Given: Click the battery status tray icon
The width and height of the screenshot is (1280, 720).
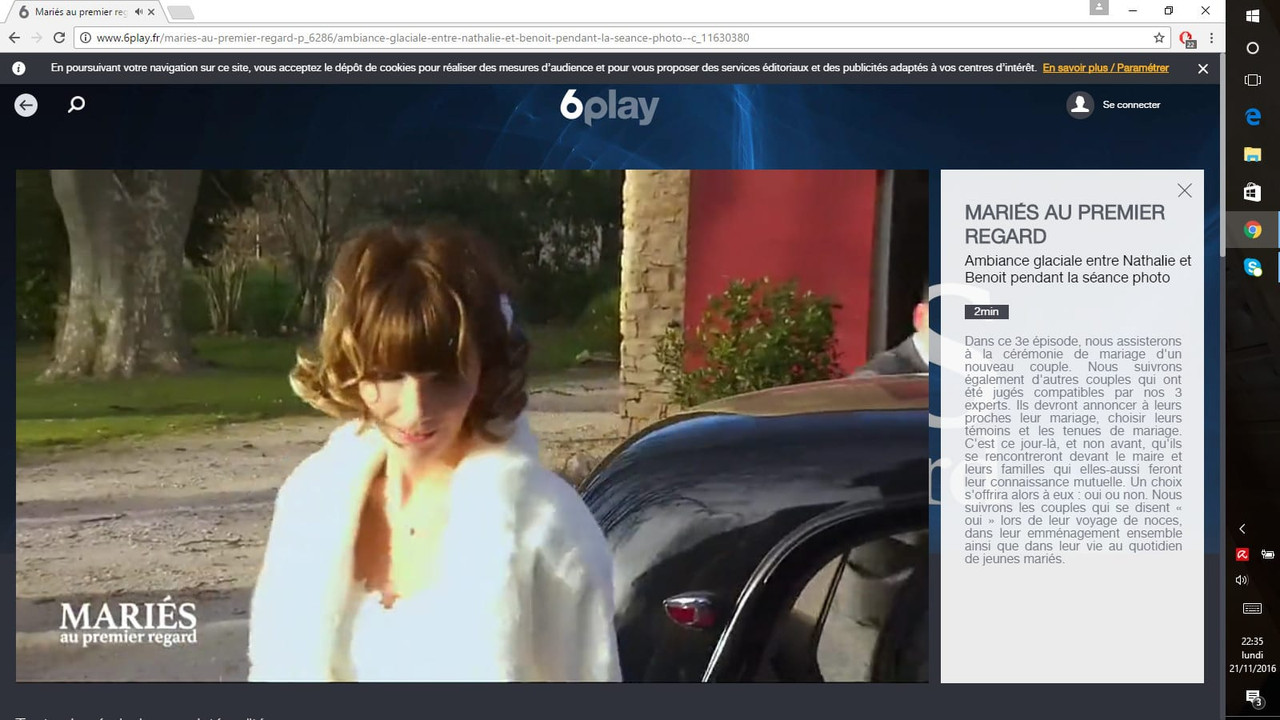Looking at the screenshot, I should [1267, 554].
